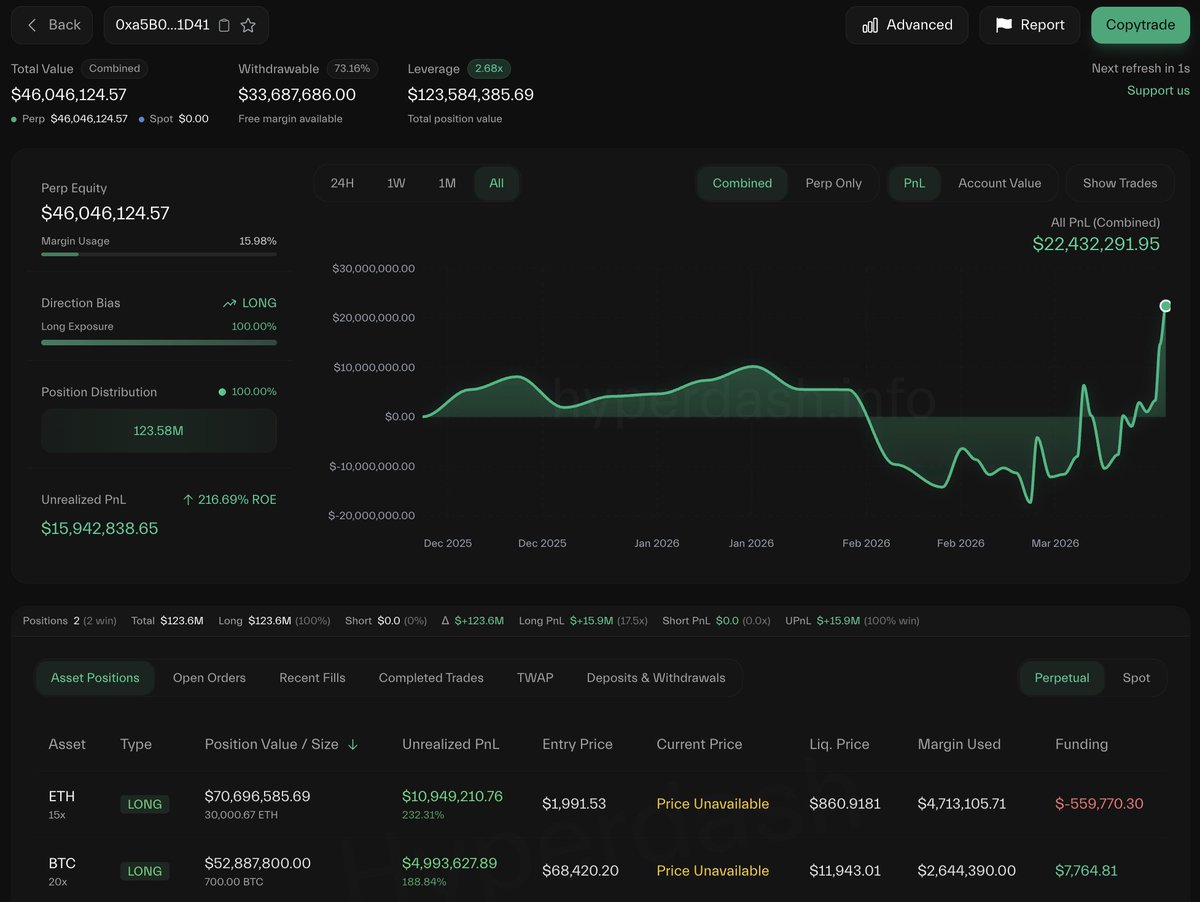Switch positions table to Spot
Screen dimensions: 1200x902
pos(1137,677)
